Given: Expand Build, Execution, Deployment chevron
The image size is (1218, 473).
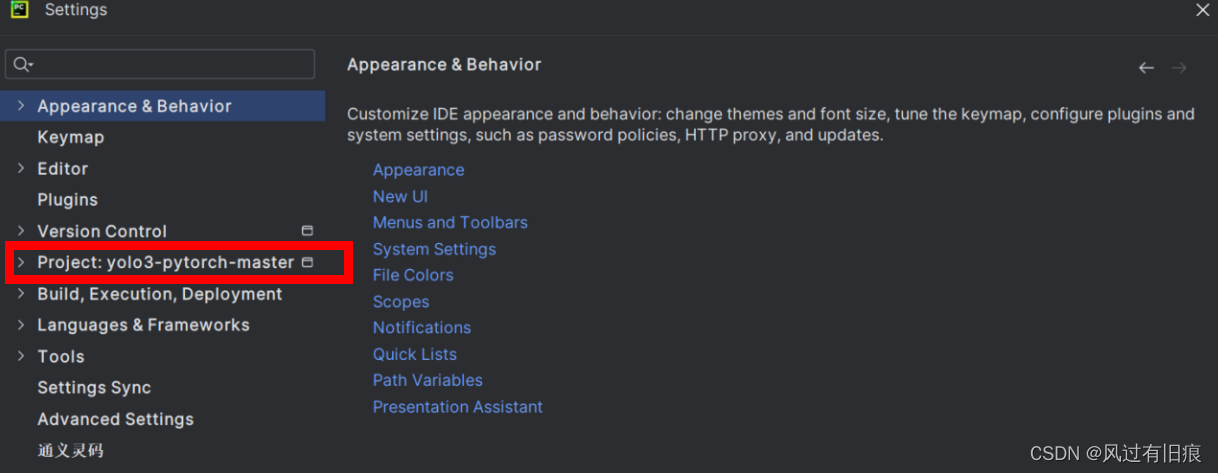Looking at the screenshot, I should pyautogui.click(x=21, y=294).
